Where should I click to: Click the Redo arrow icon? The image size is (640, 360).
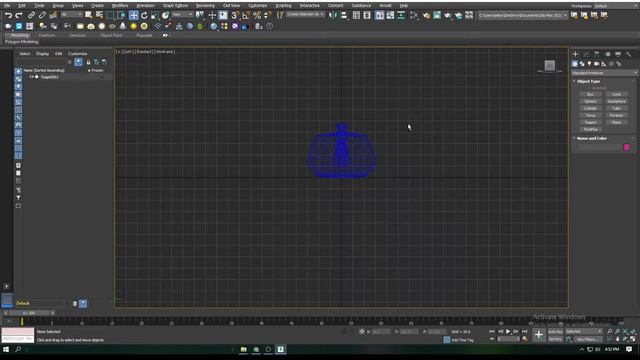[19, 16]
